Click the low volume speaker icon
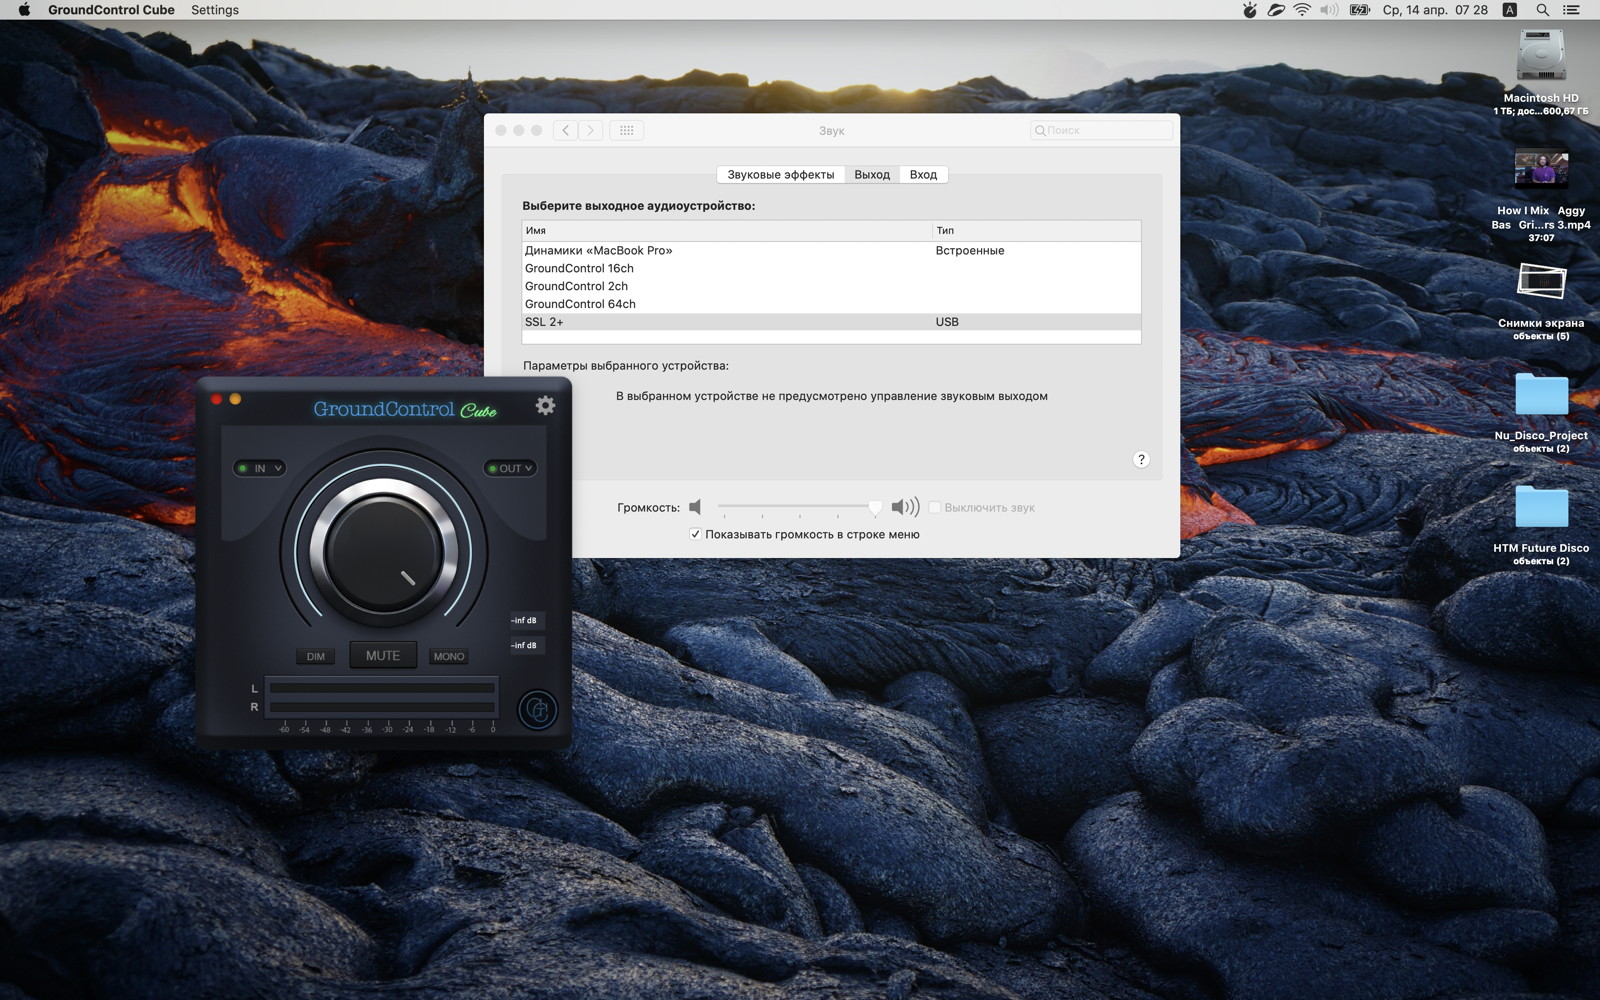Image resolution: width=1600 pixels, height=1000 pixels. pyautogui.click(x=695, y=507)
